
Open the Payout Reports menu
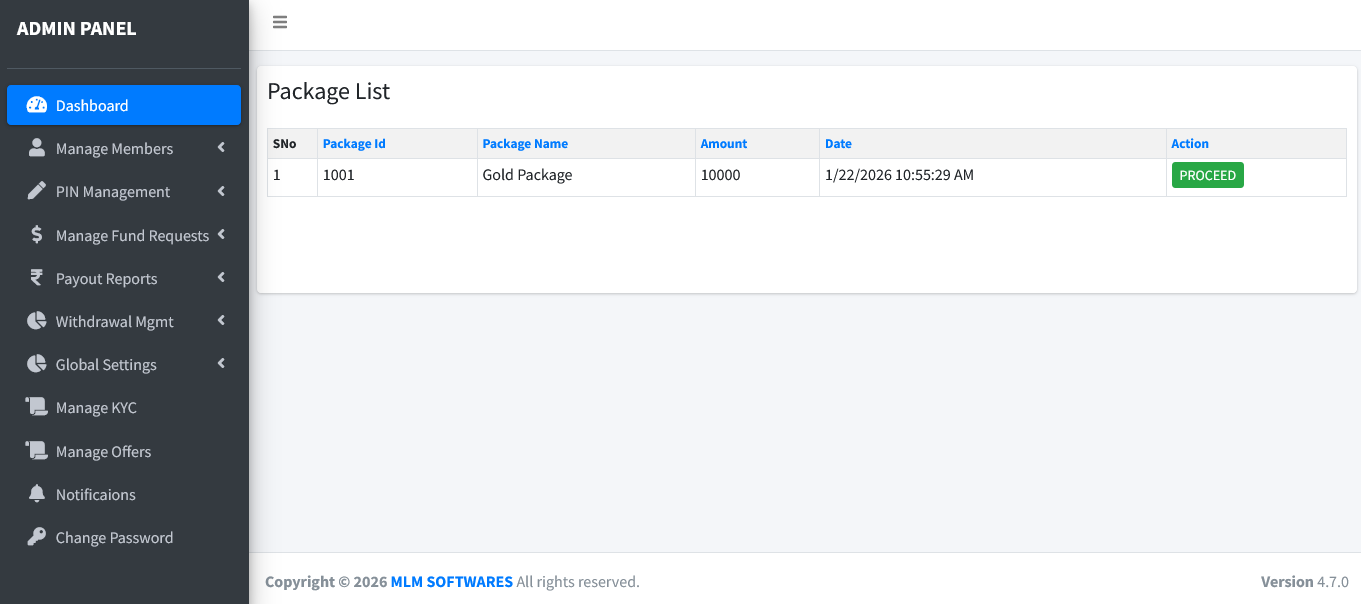pos(124,278)
